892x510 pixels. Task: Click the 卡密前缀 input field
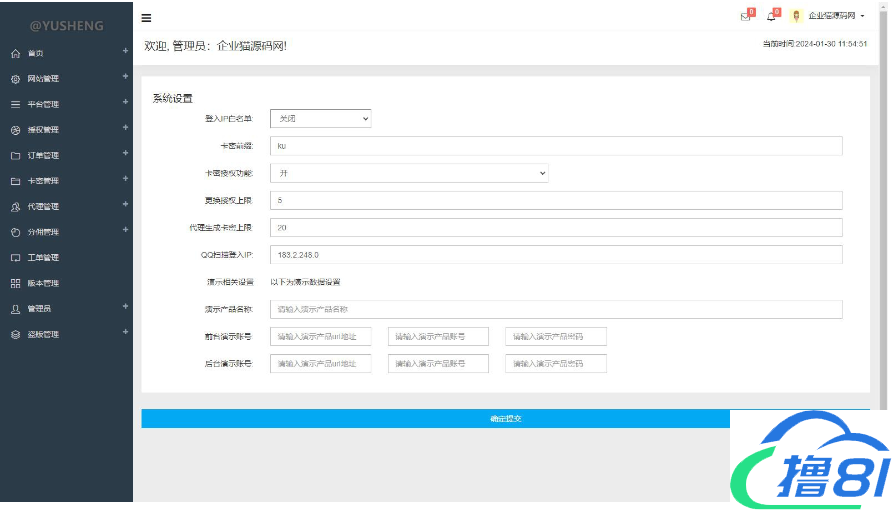point(555,146)
